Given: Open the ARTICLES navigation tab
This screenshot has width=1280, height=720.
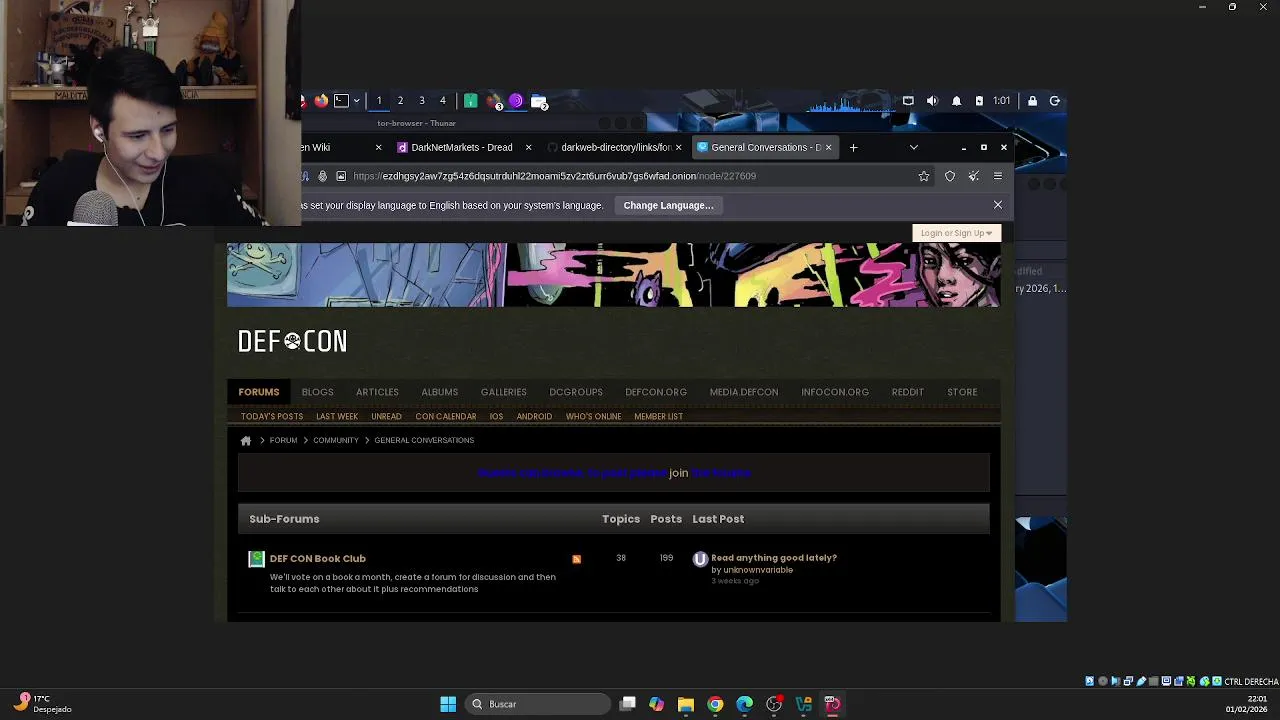Looking at the screenshot, I should tap(377, 392).
